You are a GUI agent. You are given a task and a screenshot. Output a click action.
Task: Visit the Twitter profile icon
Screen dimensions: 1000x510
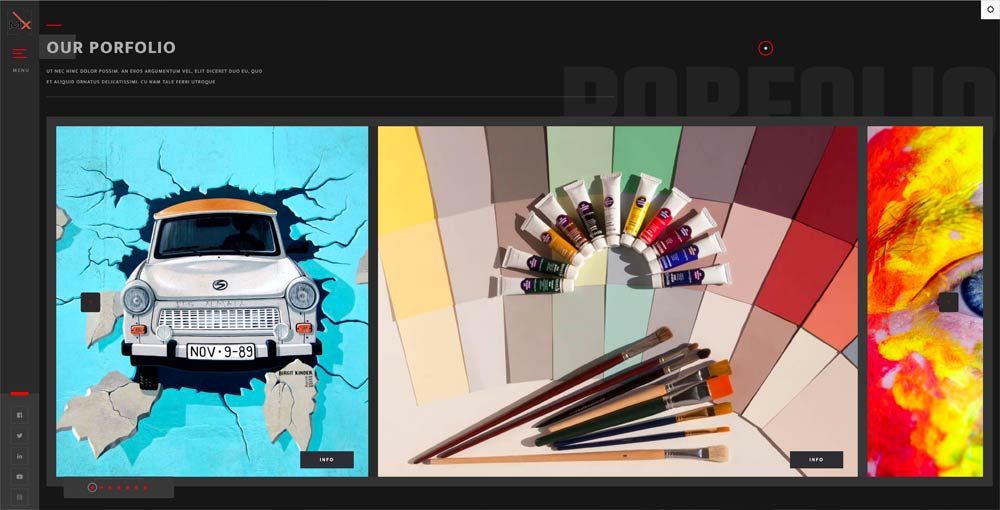tap(20, 436)
